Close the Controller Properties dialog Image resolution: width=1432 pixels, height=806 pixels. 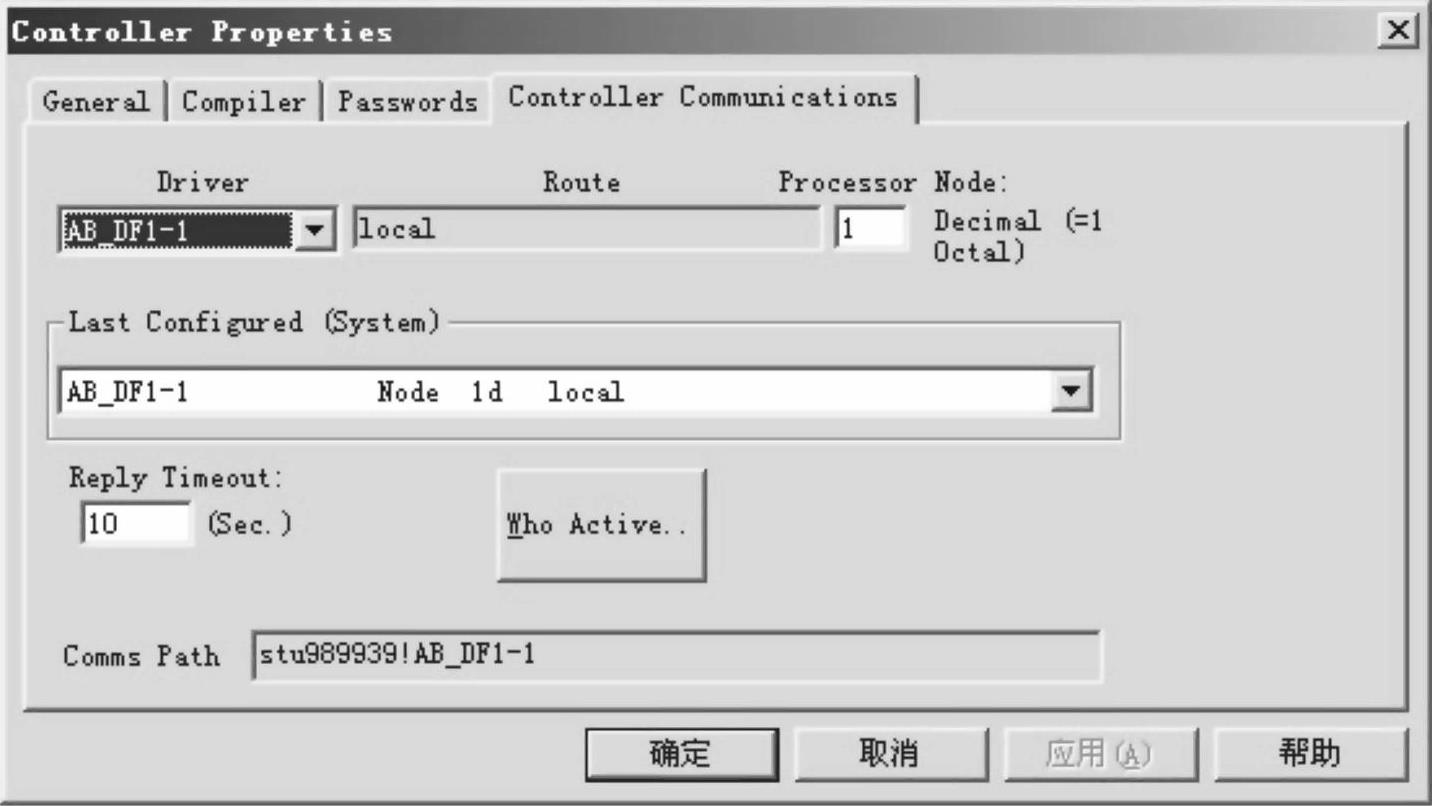click(1402, 31)
